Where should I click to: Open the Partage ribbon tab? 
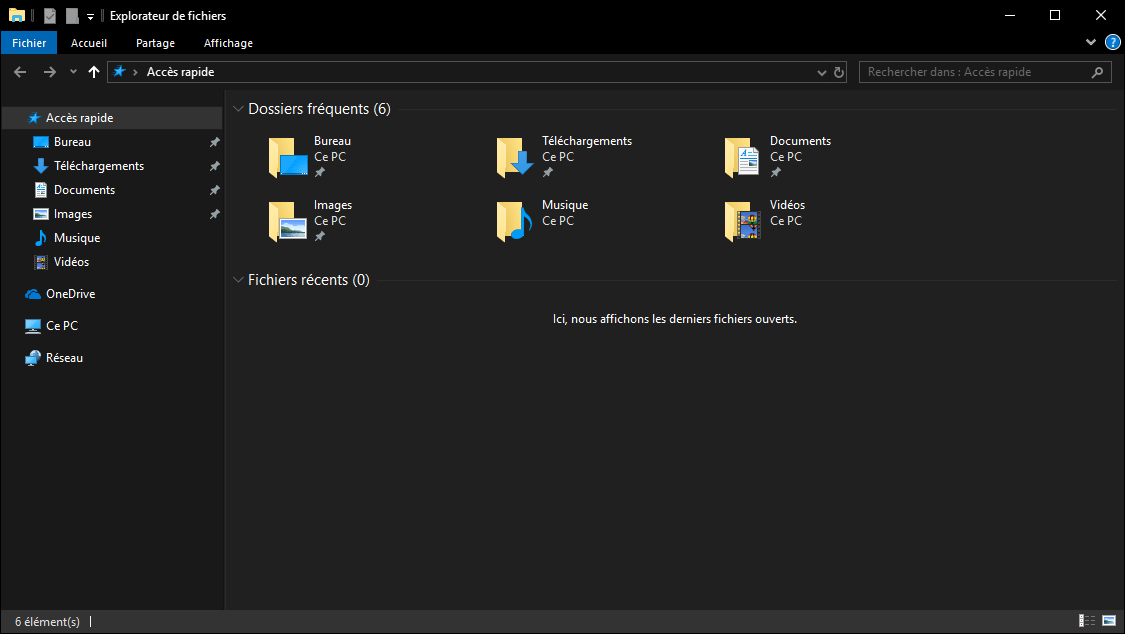tap(155, 43)
